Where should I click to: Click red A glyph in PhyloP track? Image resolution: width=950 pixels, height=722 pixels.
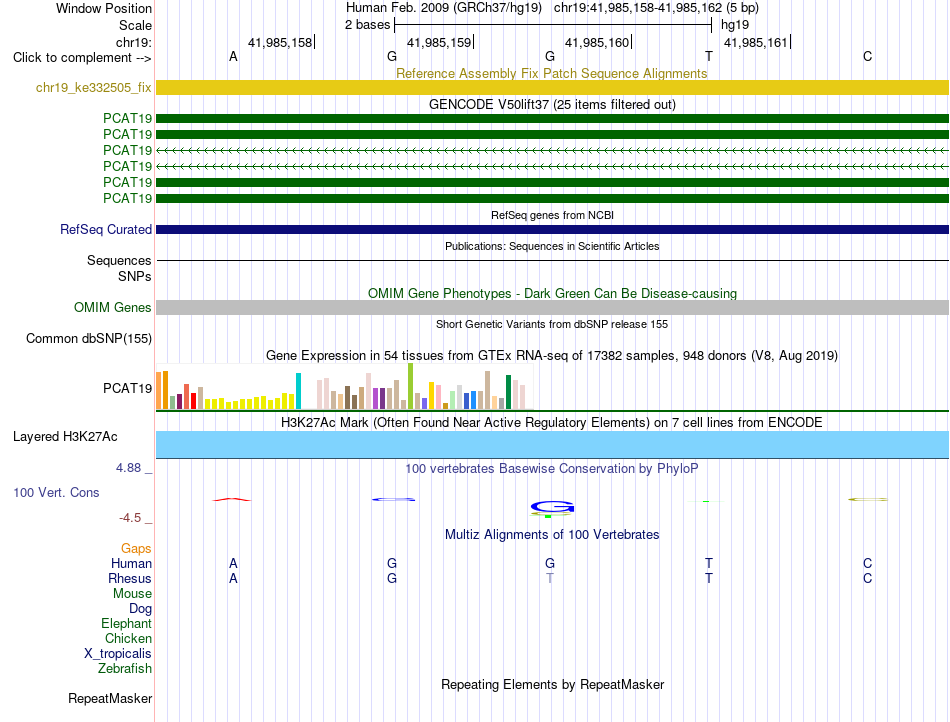click(231, 499)
